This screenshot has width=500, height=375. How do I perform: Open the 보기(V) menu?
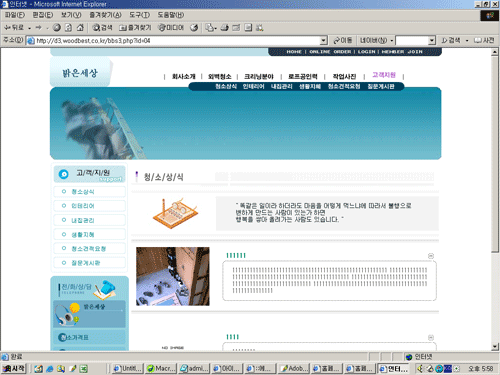tap(71, 15)
